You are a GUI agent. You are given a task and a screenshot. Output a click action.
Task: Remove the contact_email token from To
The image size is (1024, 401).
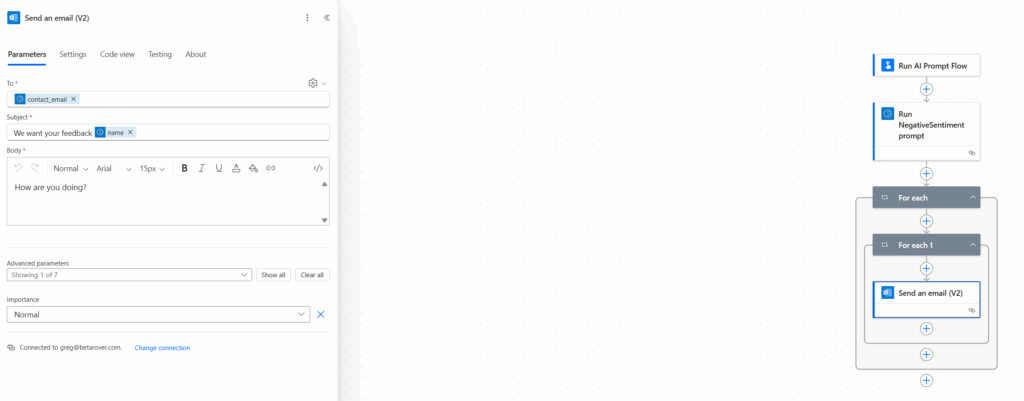[74, 99]
